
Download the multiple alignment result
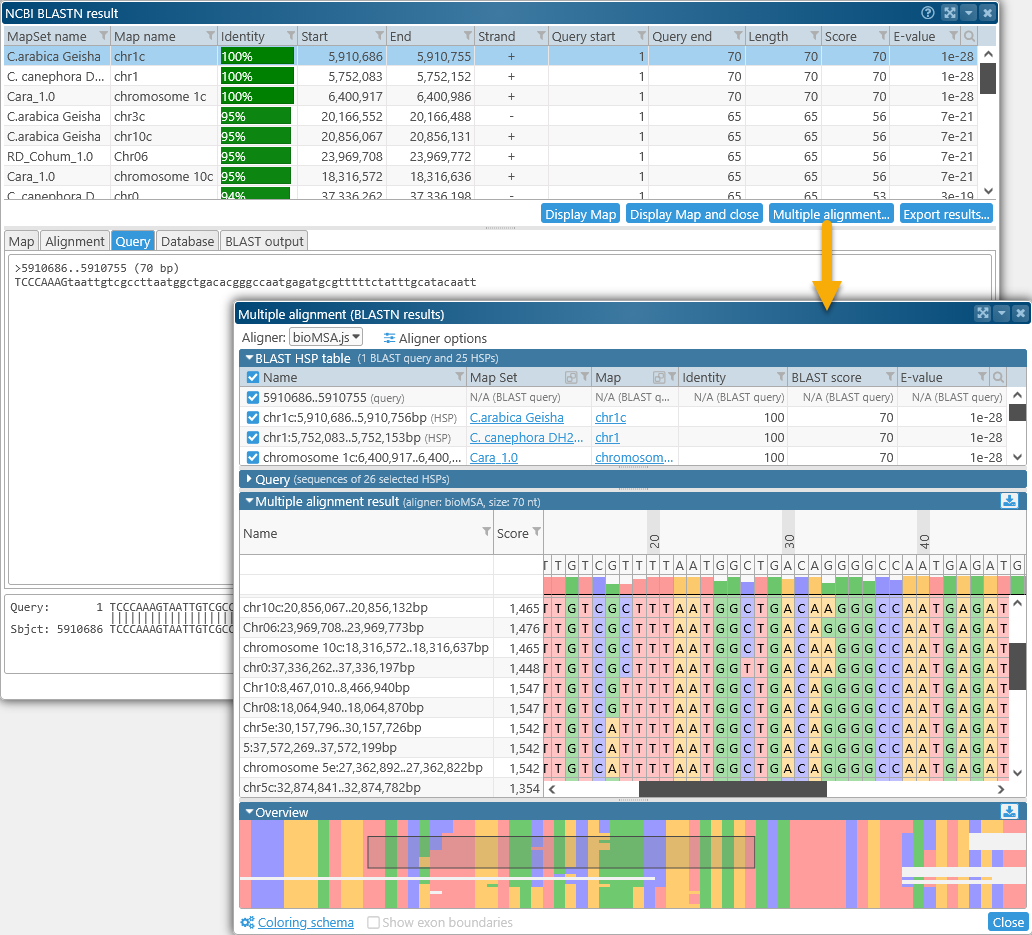point(1008,501)
